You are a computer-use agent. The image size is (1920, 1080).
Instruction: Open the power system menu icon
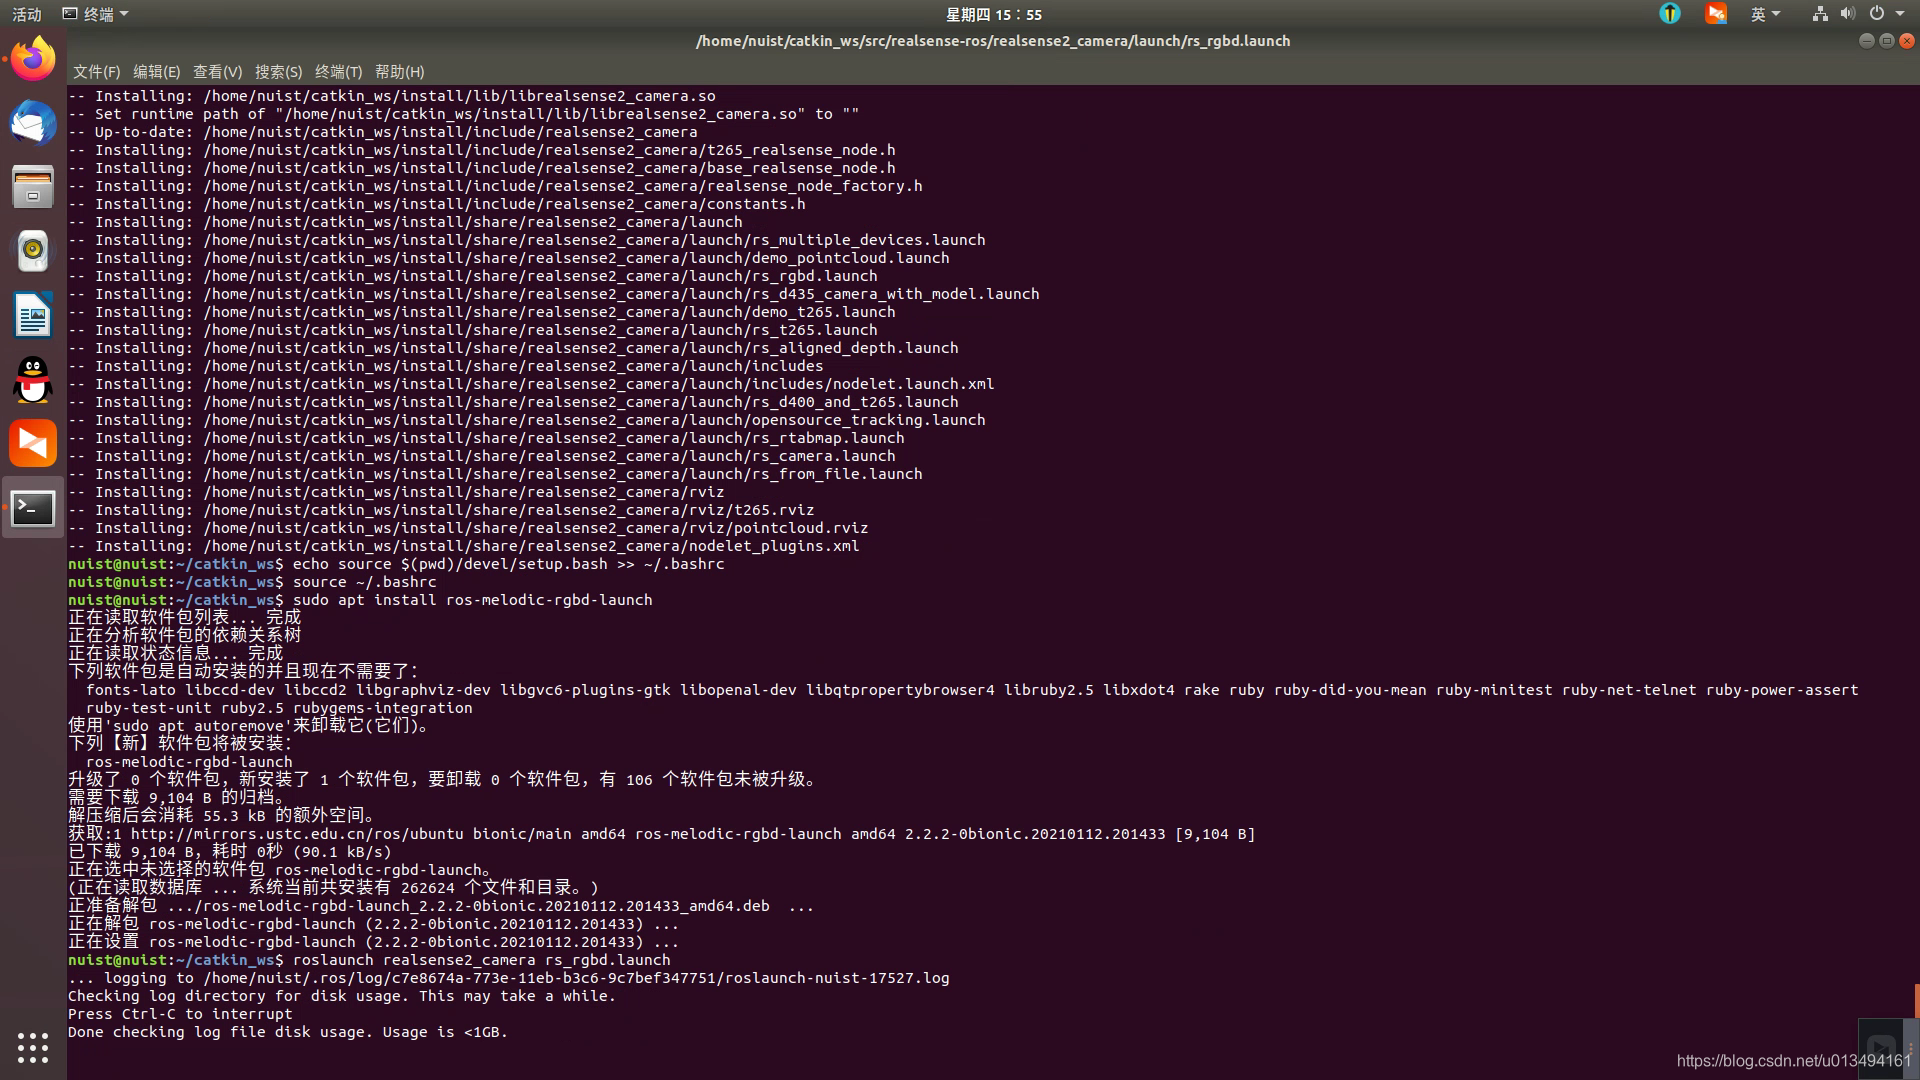1877,14
